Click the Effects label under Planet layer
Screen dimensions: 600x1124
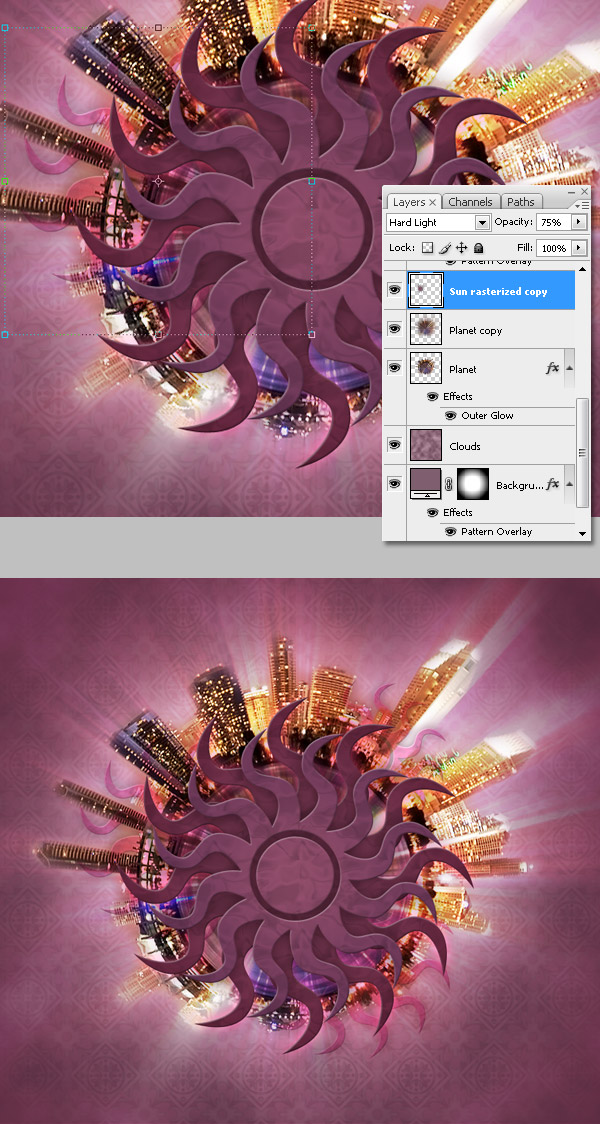pyautogui.click(x=457, y=396)
